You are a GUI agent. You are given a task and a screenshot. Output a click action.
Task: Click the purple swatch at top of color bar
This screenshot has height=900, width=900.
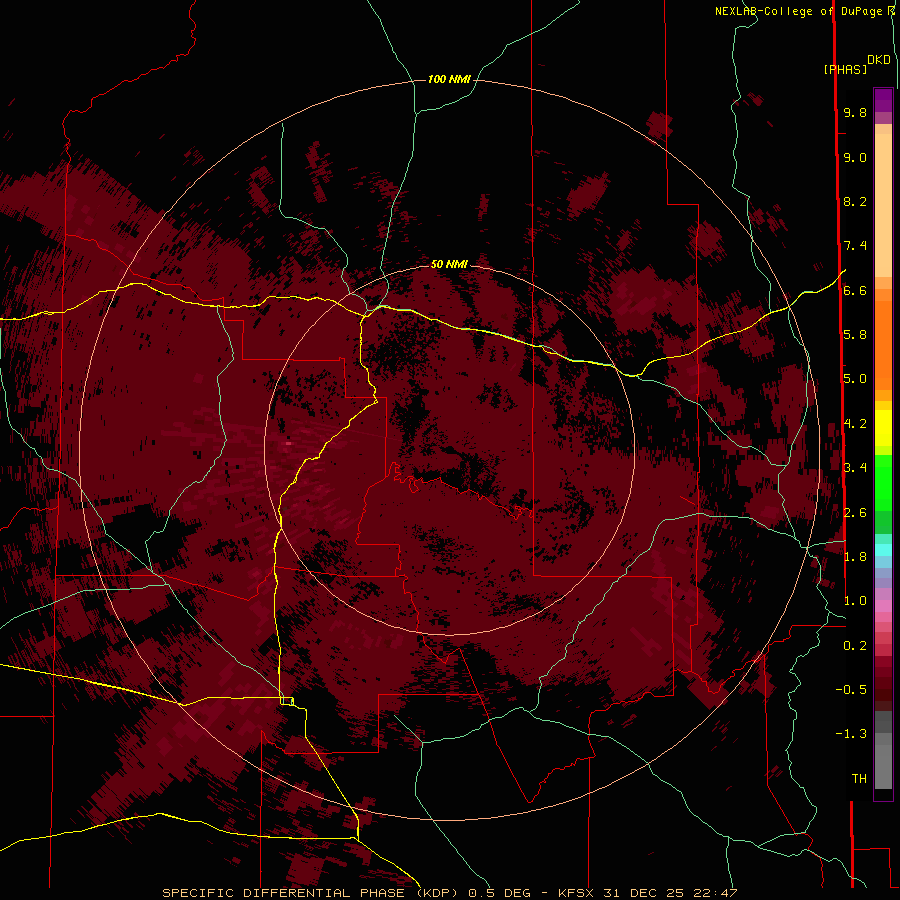point(883,100)
